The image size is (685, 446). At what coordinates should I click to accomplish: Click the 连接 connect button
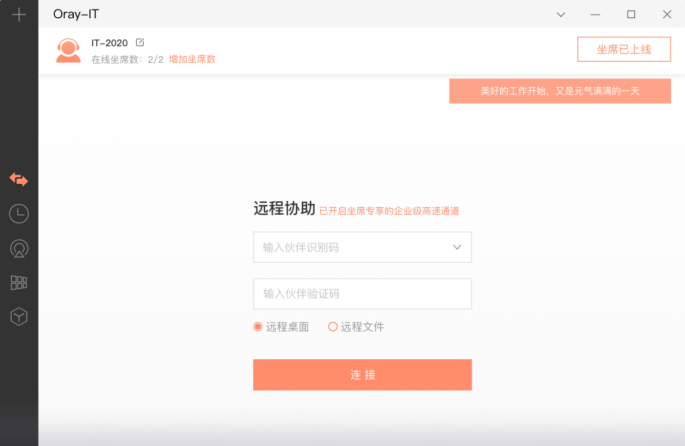point(362,375)
